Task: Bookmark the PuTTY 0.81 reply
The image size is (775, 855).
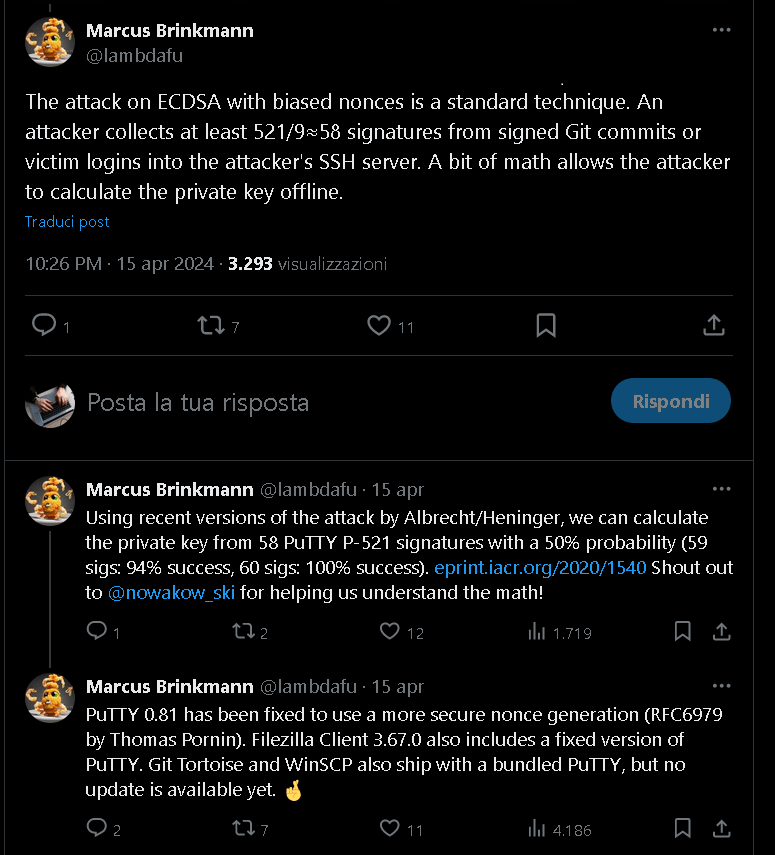Action: 682,828
